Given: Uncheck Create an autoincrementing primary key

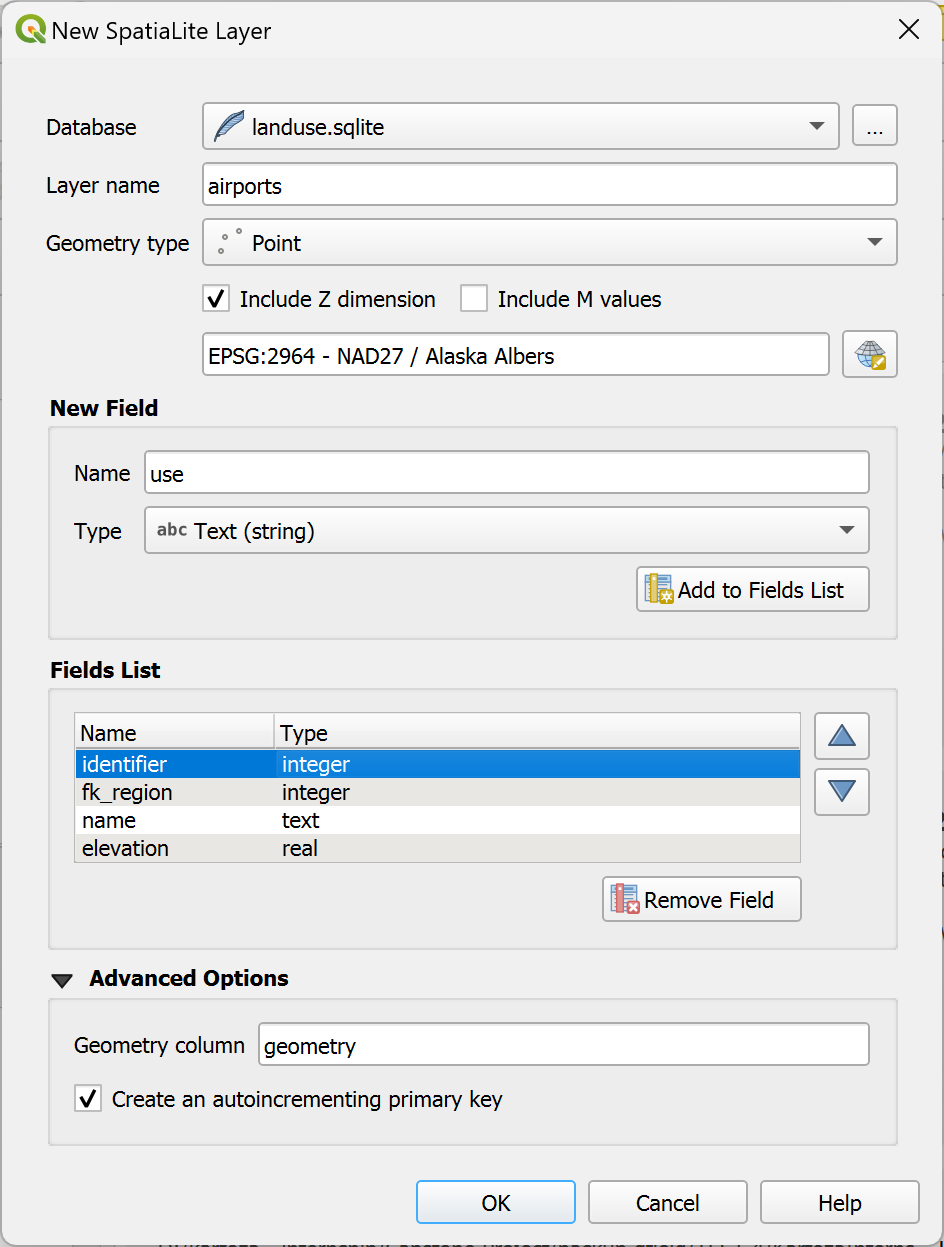Looking at the screenshot, I should [x=89, y=1100].
